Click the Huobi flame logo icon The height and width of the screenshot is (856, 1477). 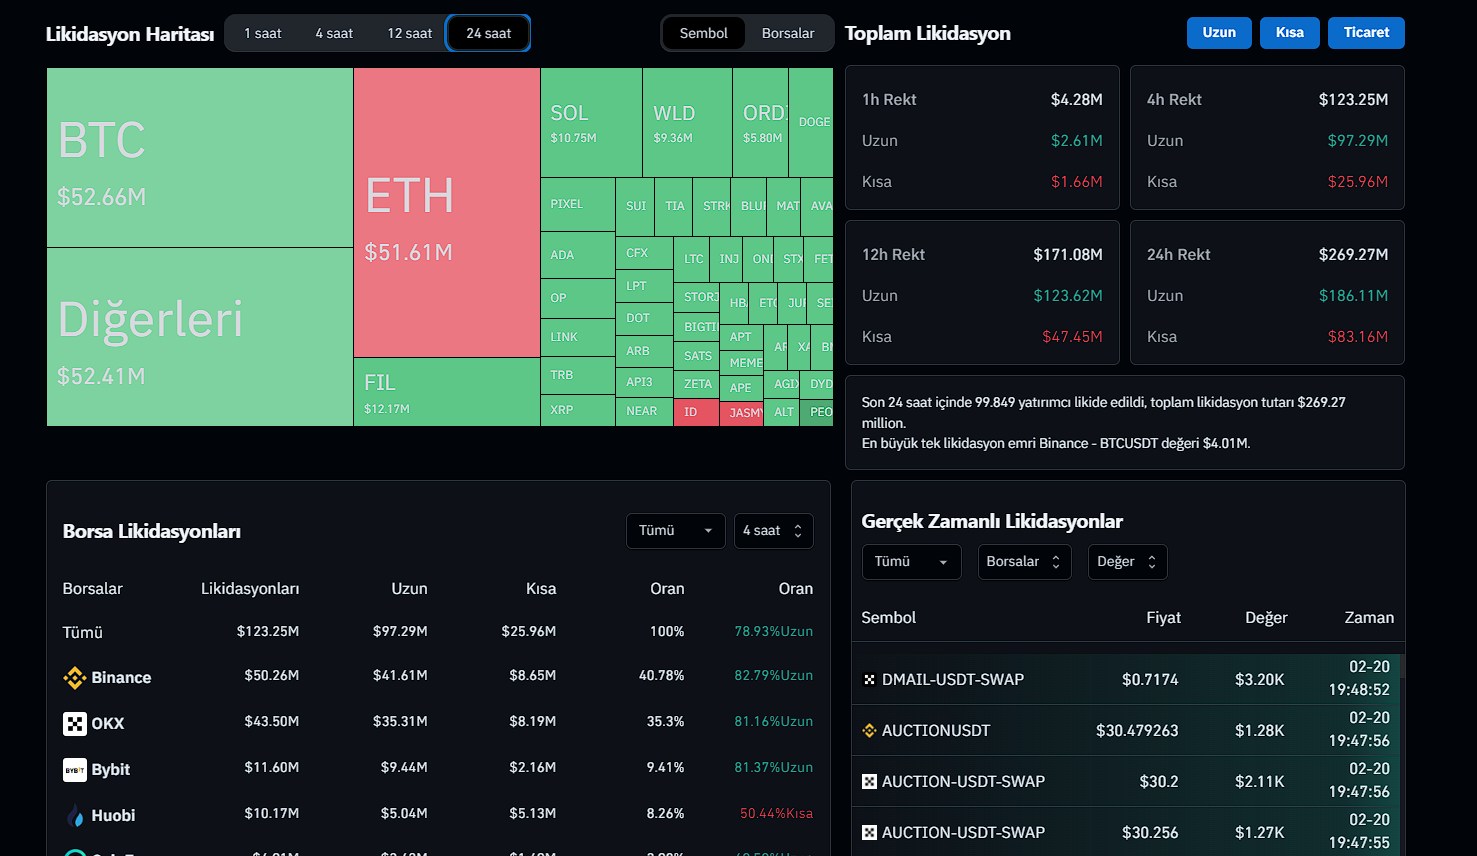pyautogui.click(x=74, y=816)
